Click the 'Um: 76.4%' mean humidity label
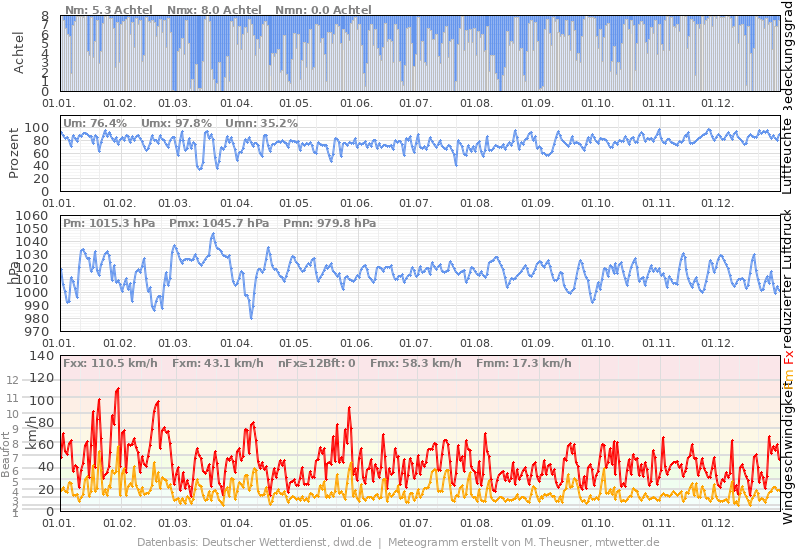The height and width of the screenshot is (550, 800). coord(95,123)
